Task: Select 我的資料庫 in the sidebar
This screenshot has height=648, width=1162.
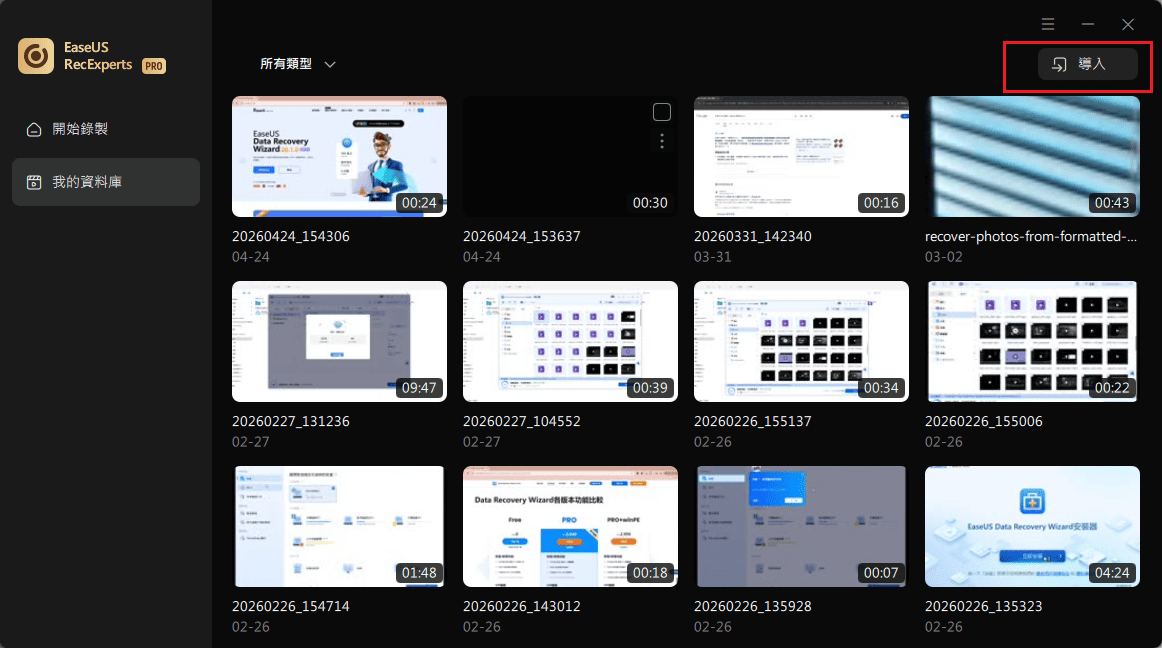Action: 106,182
